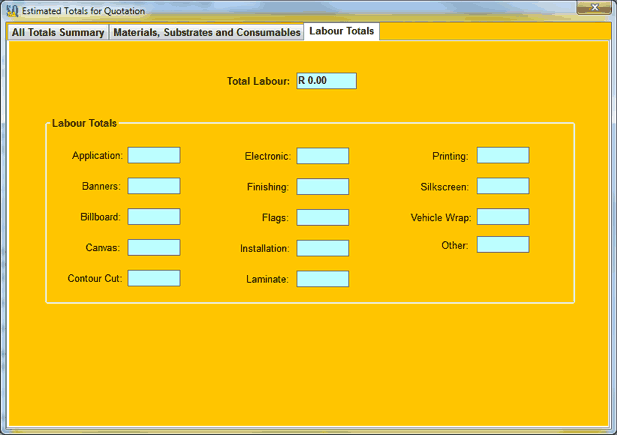
Task: Focus the Canvas labour field
Action: [x=154, y=247]
